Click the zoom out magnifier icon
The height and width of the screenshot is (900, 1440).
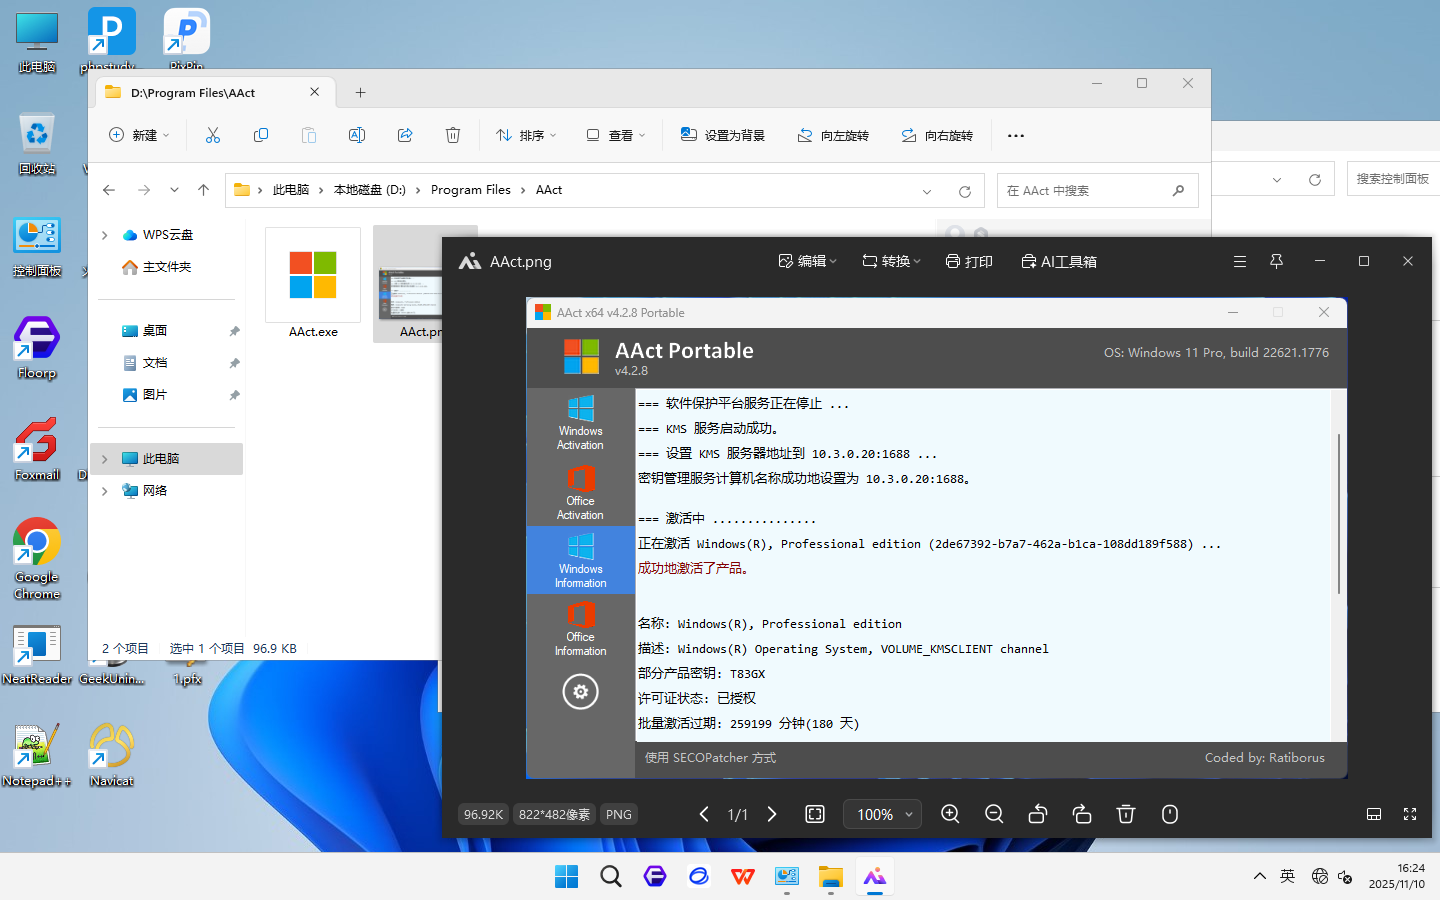(994, 814)
